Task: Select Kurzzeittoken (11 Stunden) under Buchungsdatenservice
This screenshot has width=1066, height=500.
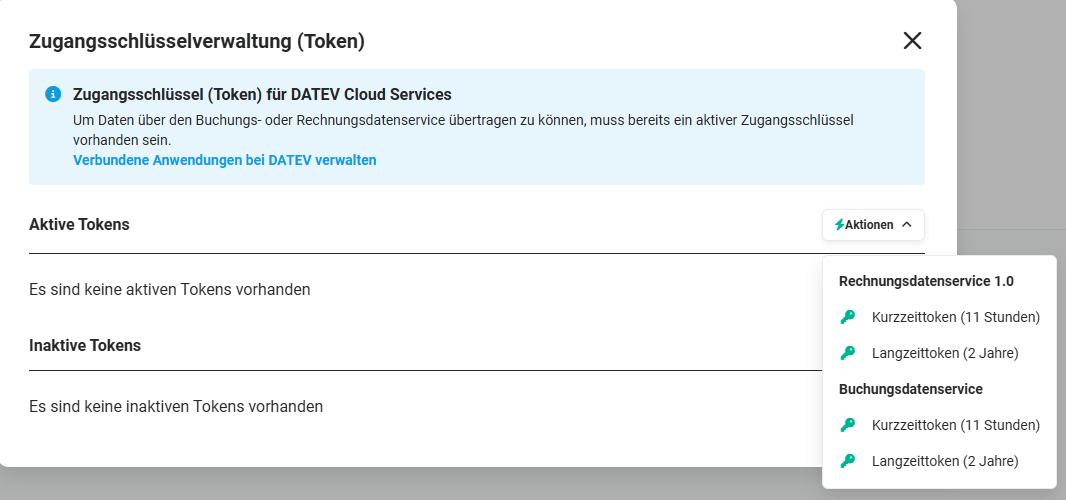Action: [x=939, y=425]
